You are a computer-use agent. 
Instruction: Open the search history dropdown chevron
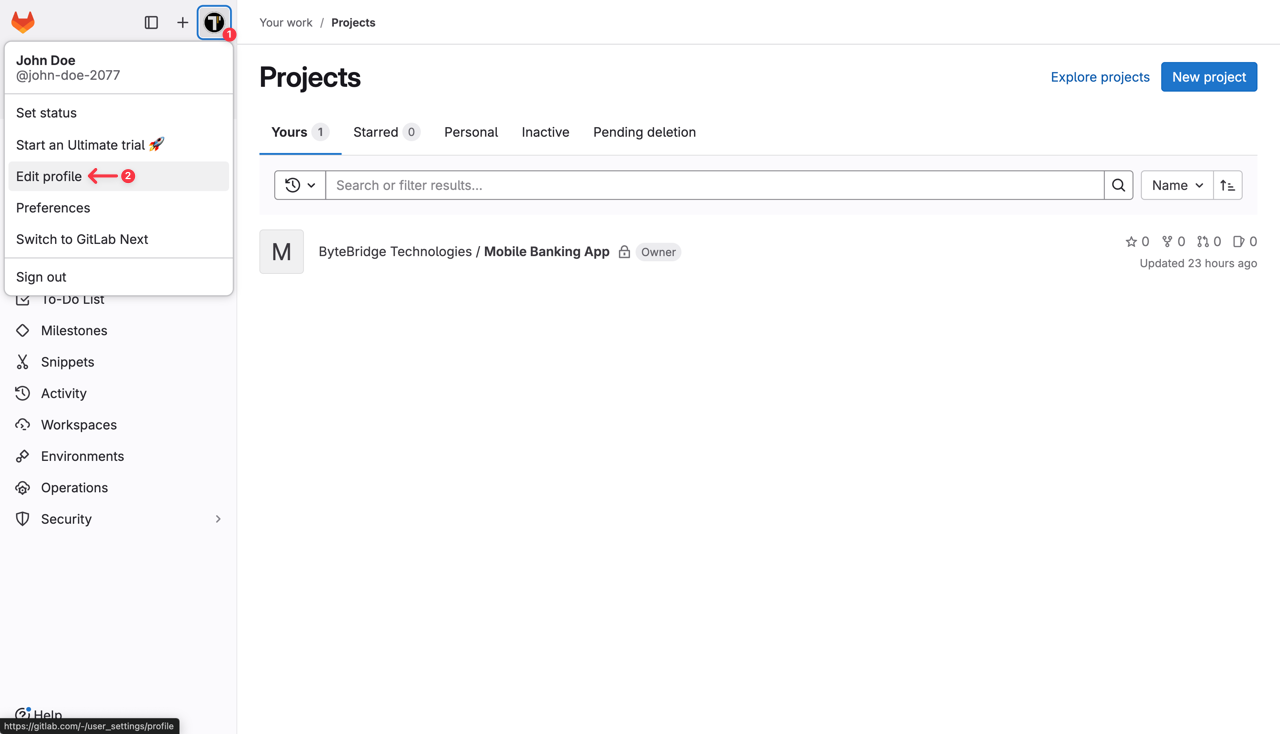(310, 185)
